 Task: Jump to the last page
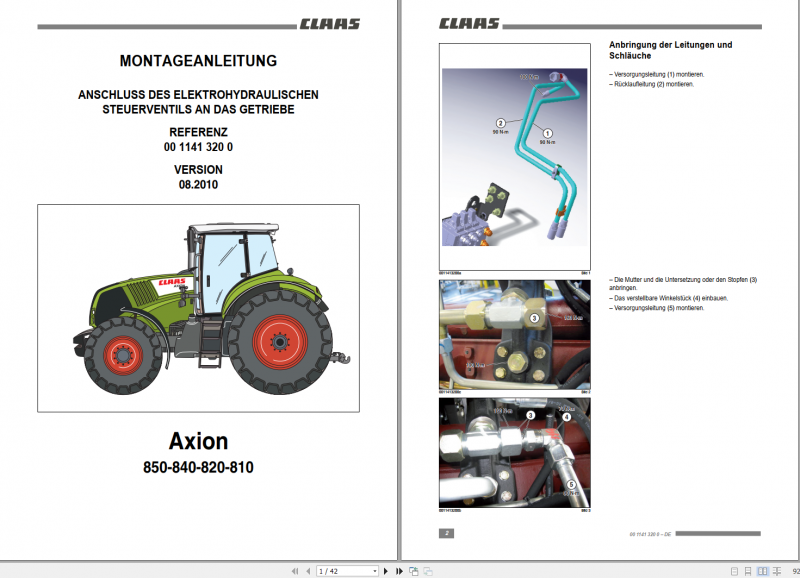pos(399,571)
